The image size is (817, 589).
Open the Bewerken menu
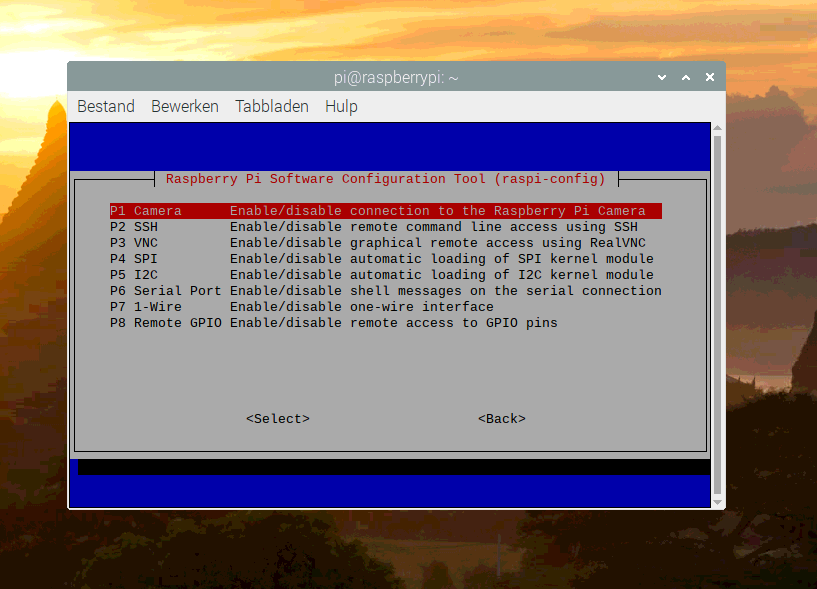184,106
